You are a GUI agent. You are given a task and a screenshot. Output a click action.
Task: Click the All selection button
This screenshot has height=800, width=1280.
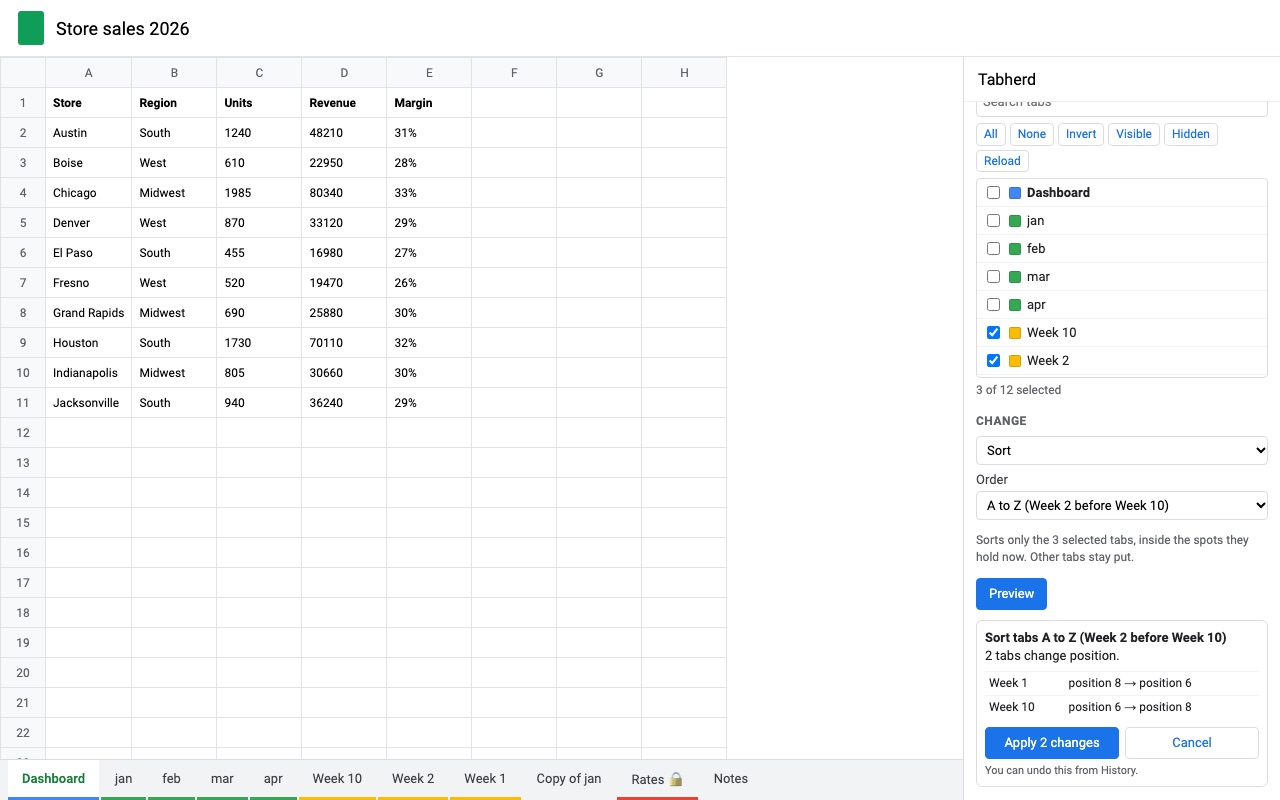tap(991, 134)
